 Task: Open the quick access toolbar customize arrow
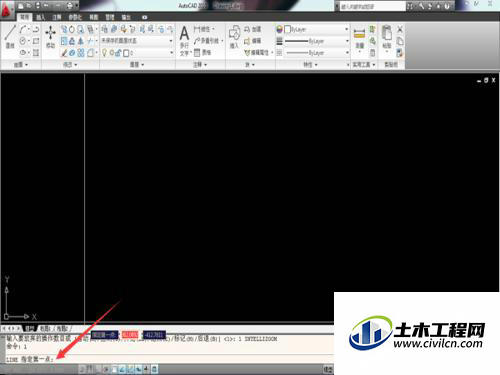click(x=77, y=5)
